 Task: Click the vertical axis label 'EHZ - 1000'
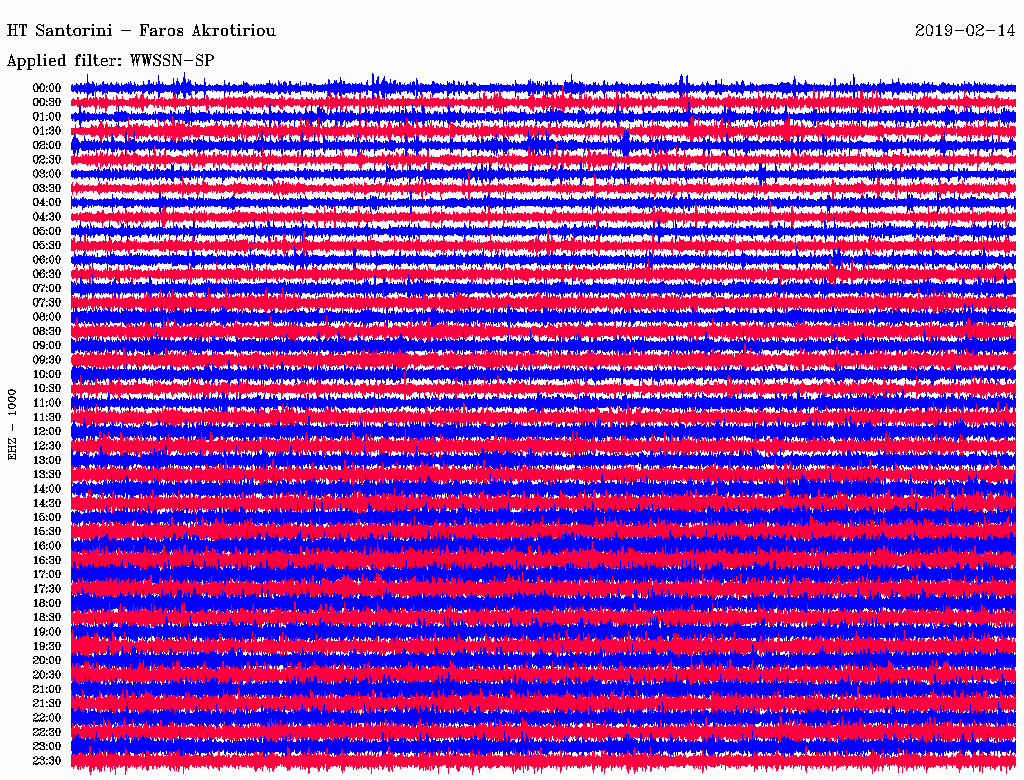pos(12,425)
